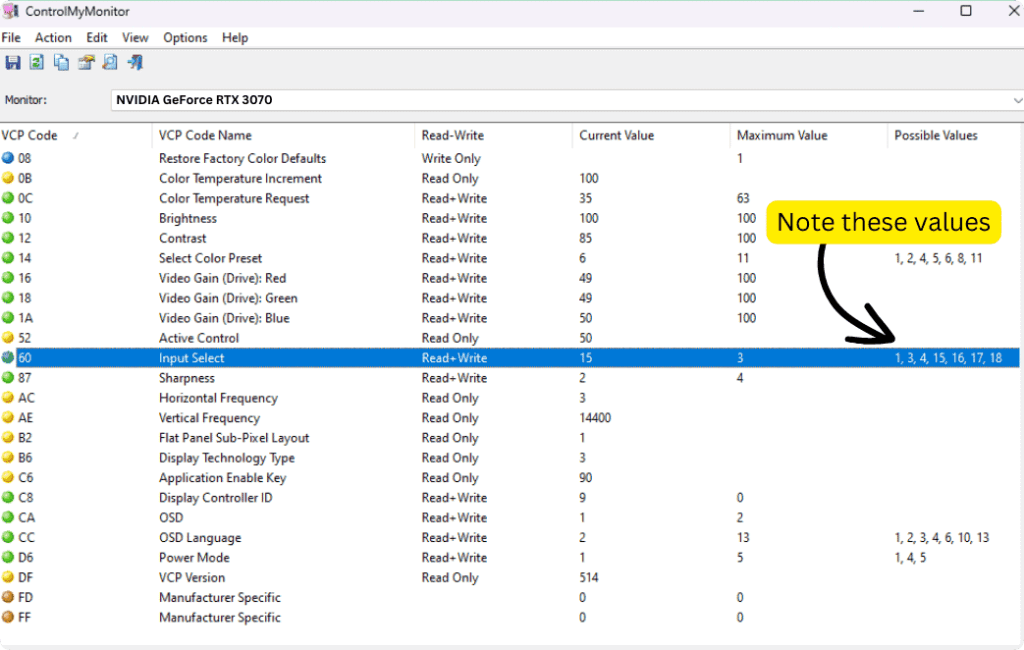Click the green status dot beside VCP code 60

[x=9, y=358]
